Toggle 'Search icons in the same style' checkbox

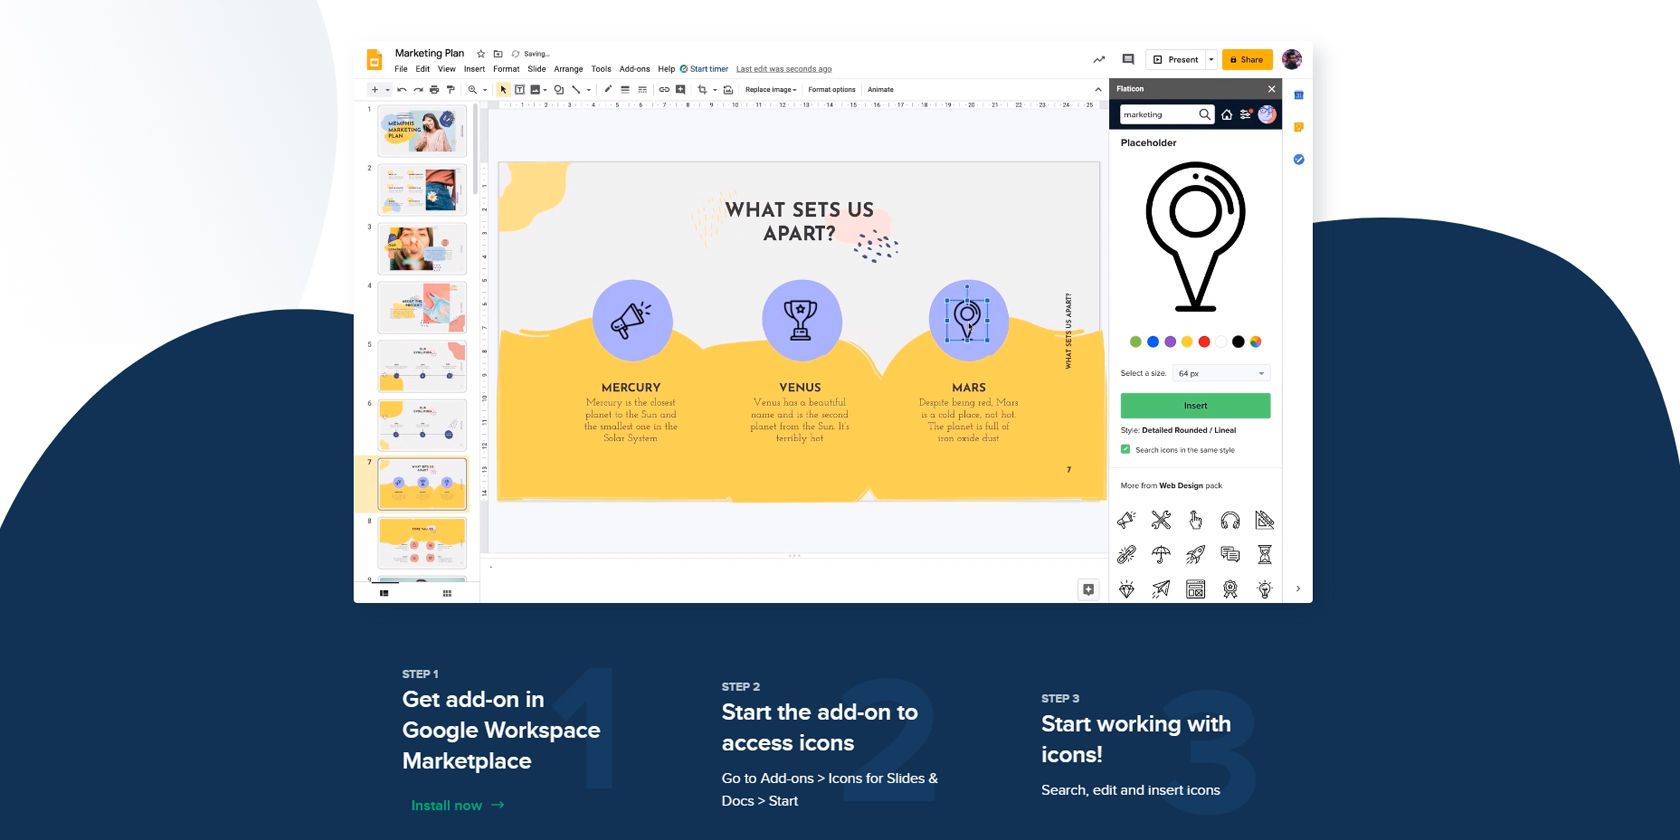1126,450
